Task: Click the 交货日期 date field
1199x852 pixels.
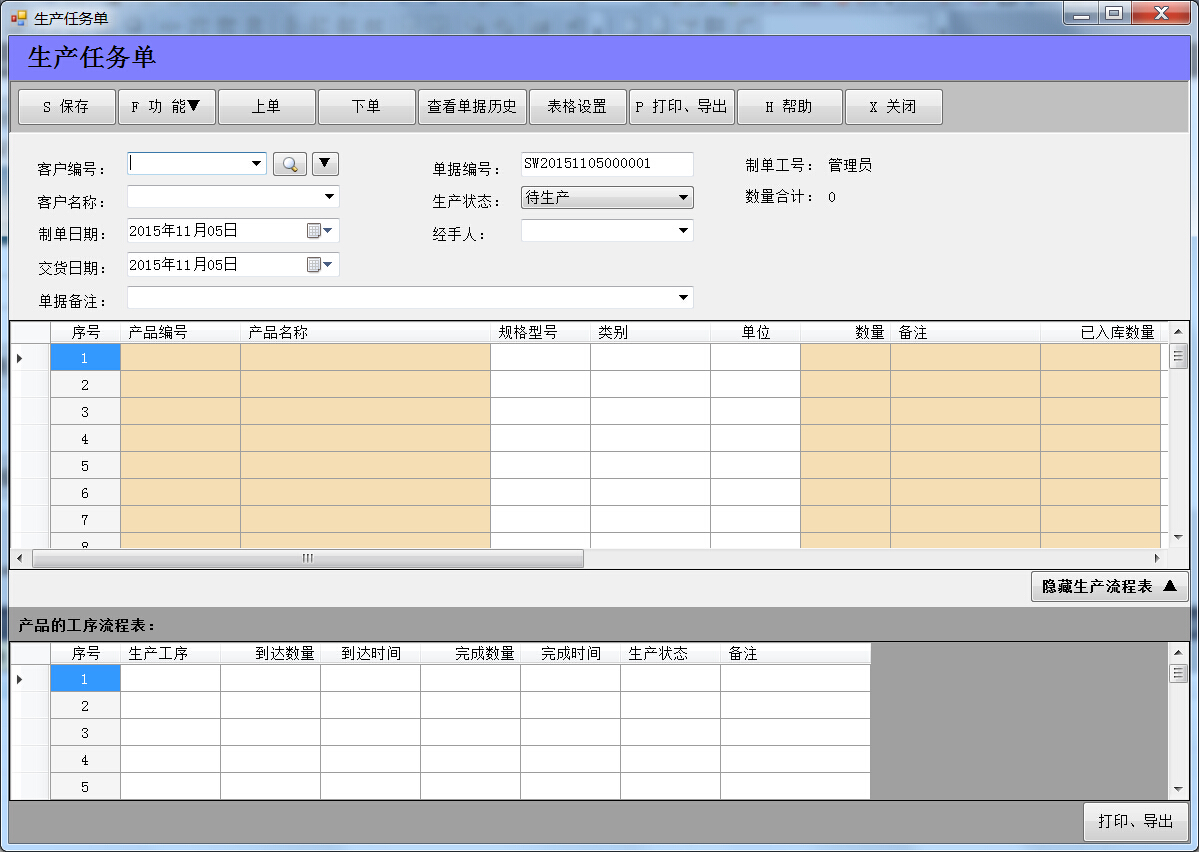Action: (x=233, y=265)
